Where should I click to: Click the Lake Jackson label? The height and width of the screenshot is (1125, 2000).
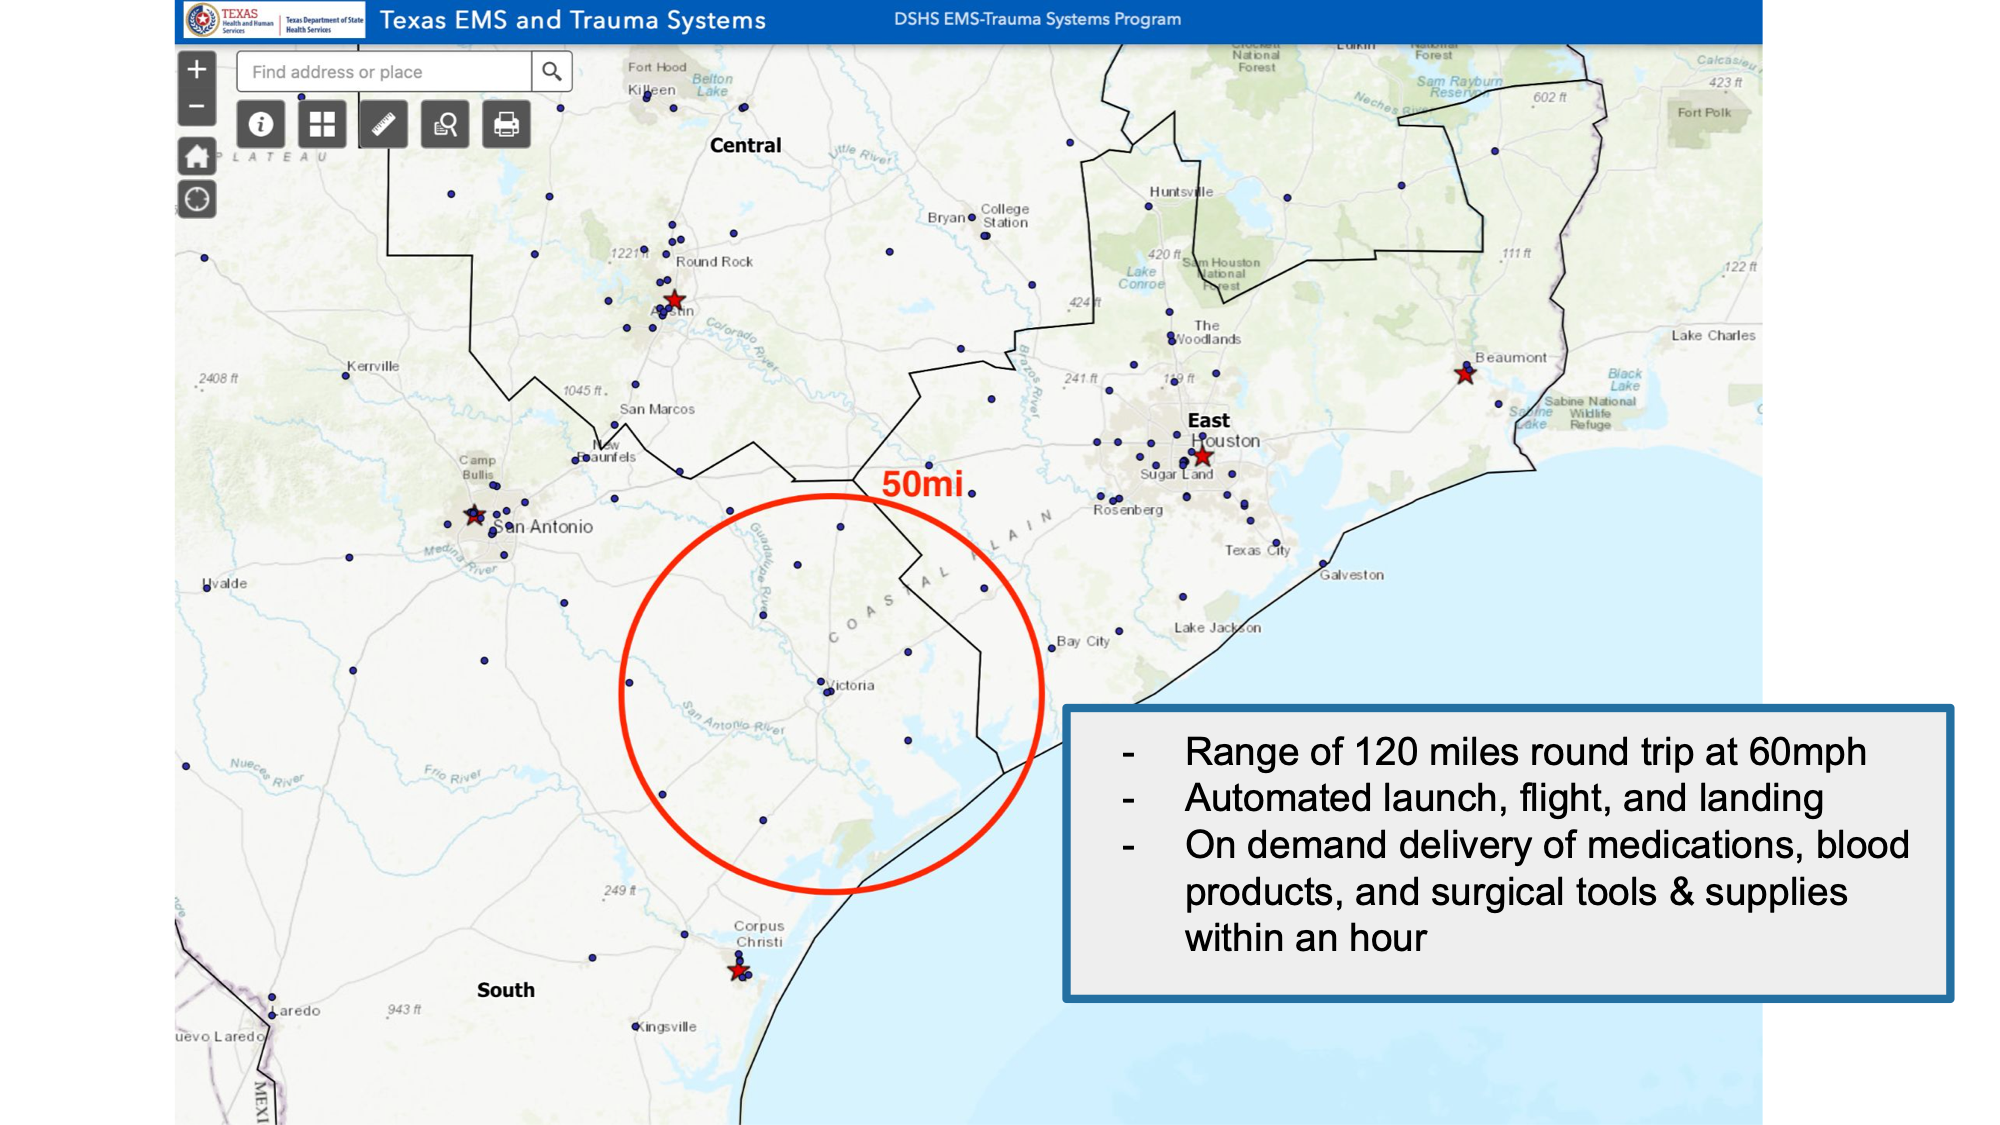pos(1217,628)
